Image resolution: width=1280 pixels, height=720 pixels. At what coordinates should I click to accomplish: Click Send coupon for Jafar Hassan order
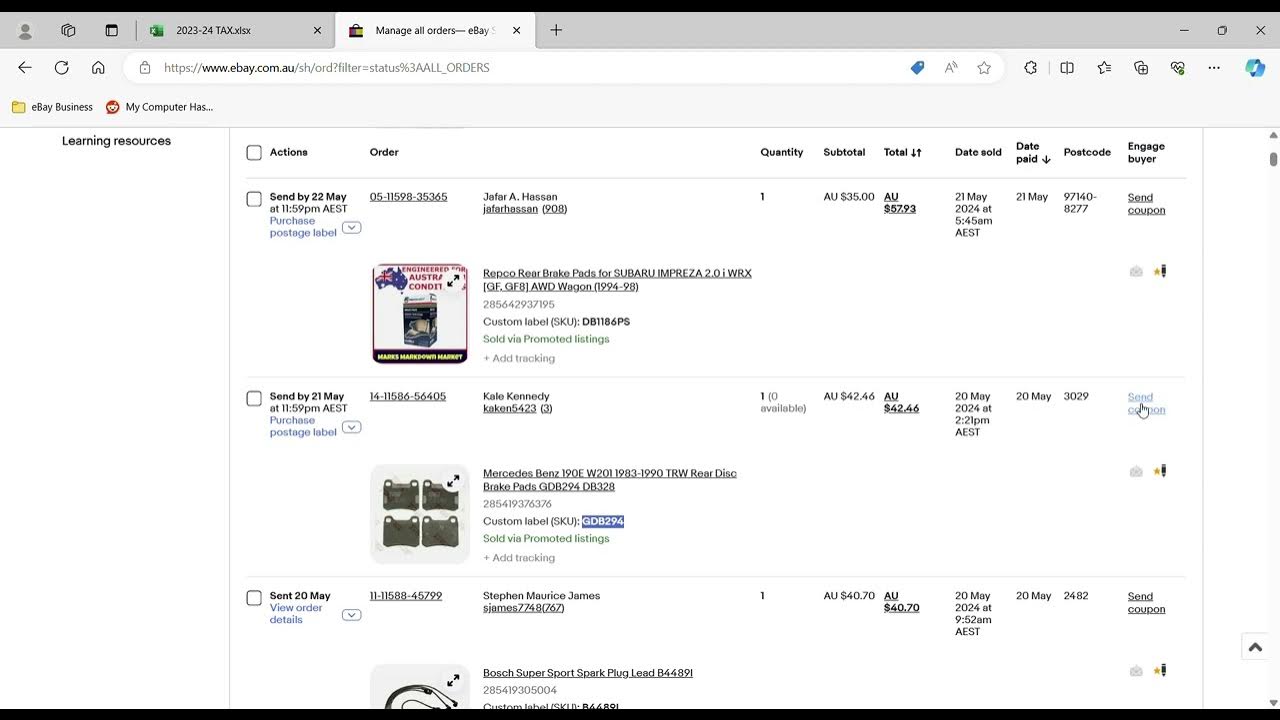point(1146,204)
